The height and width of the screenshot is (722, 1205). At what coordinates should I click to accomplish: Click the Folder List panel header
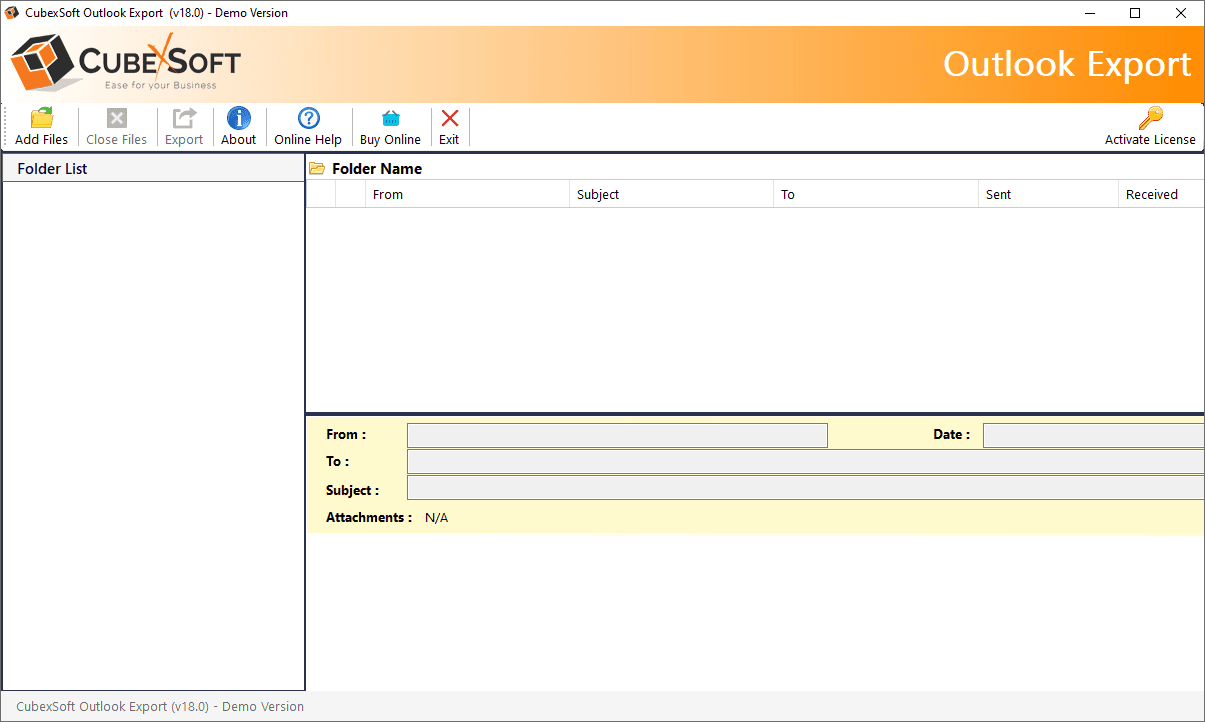[x=153, y=168]
